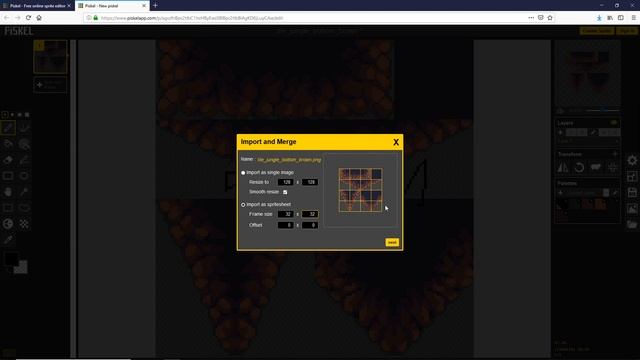This screenshot has width=640, height=360.
Task: Select the Lasso selection tool
Action: coord(24,208)
